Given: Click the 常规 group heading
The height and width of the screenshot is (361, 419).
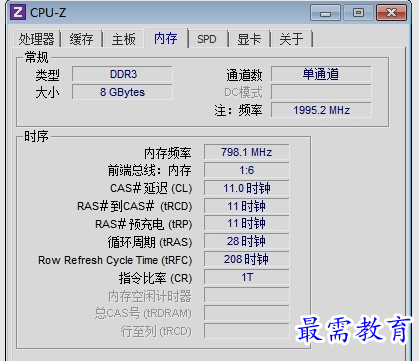Looking at the screenshot, I should 36,57.
